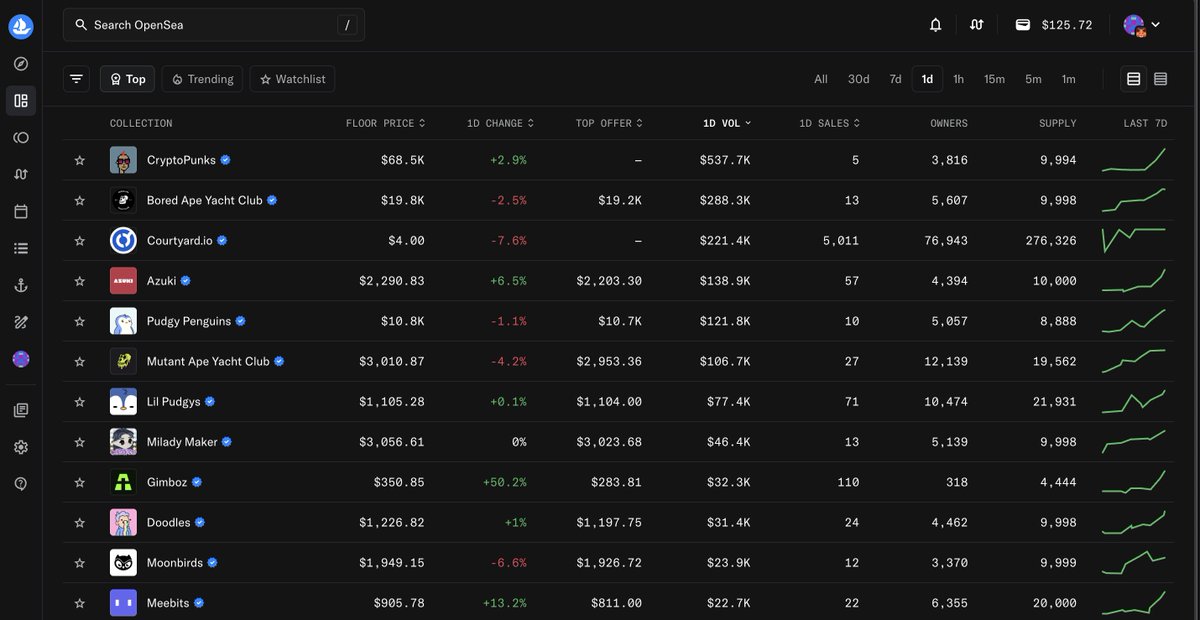Viewport: 1200px width, 620px height.
Task: Open the Tokens coin icon in sidebar
Action: coord(21,138)
